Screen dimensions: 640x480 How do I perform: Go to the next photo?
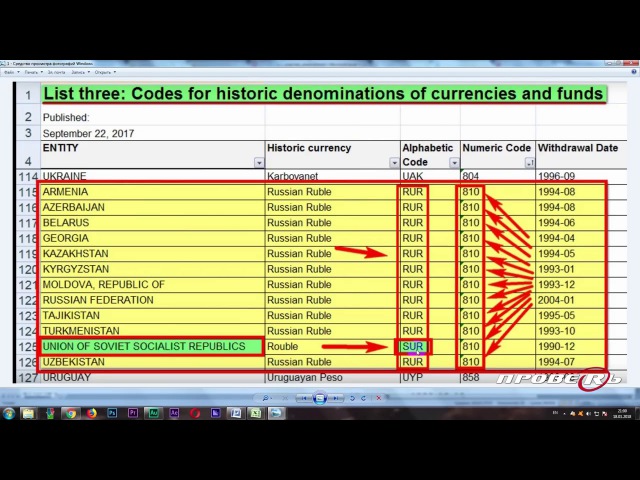pyautogui.click(x=337, y=398)
